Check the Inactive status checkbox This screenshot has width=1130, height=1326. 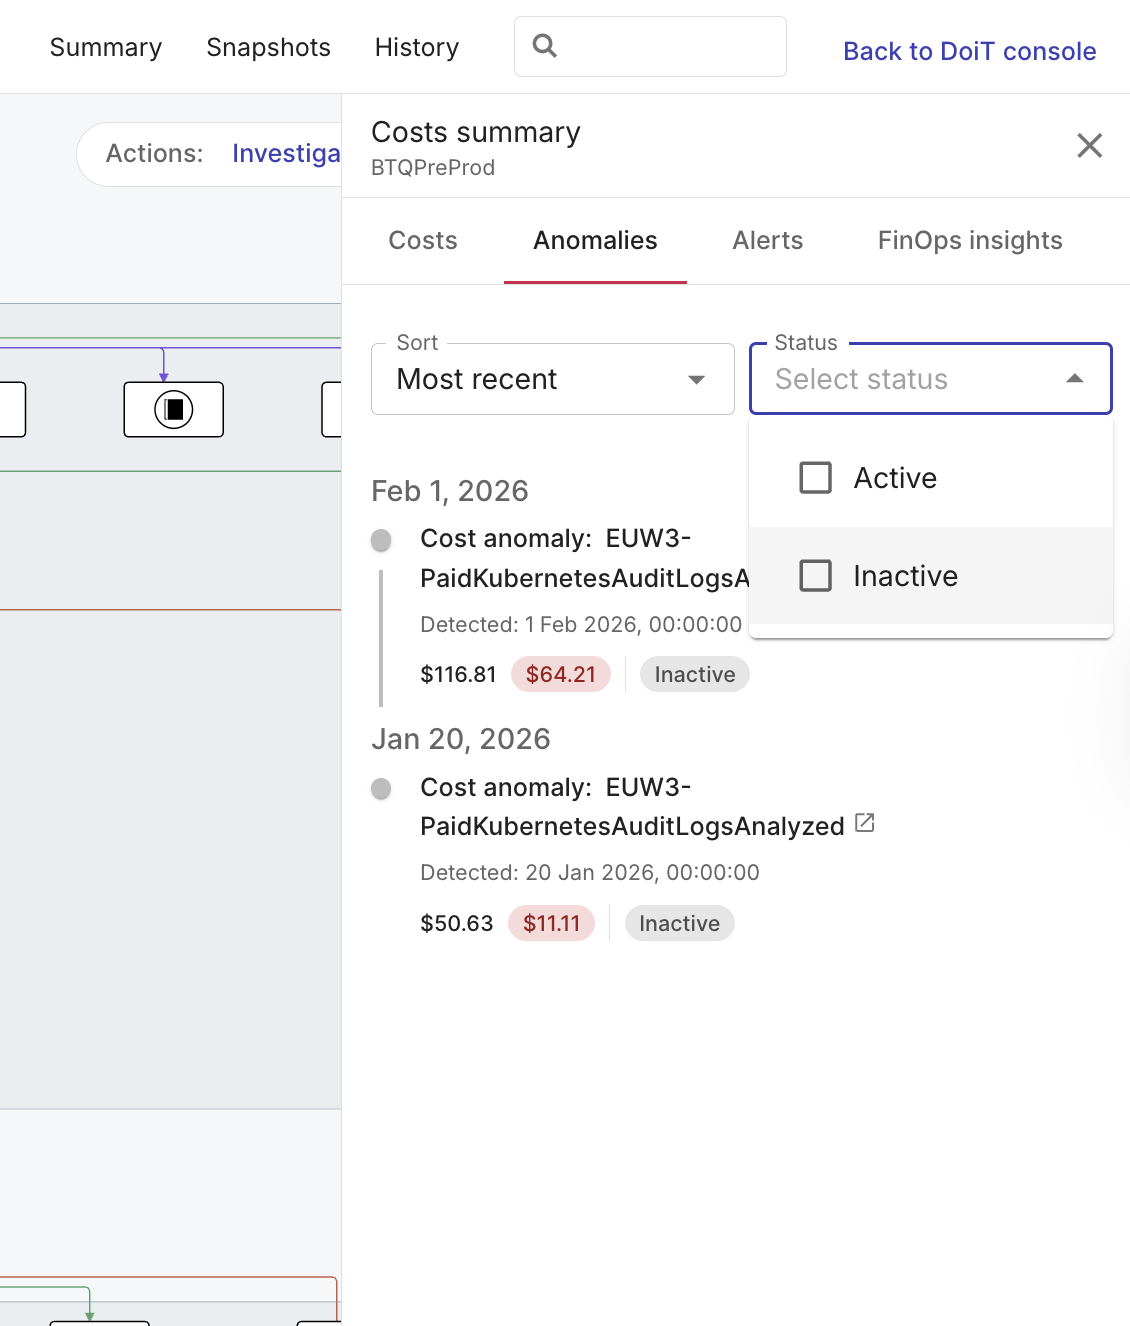815,576
